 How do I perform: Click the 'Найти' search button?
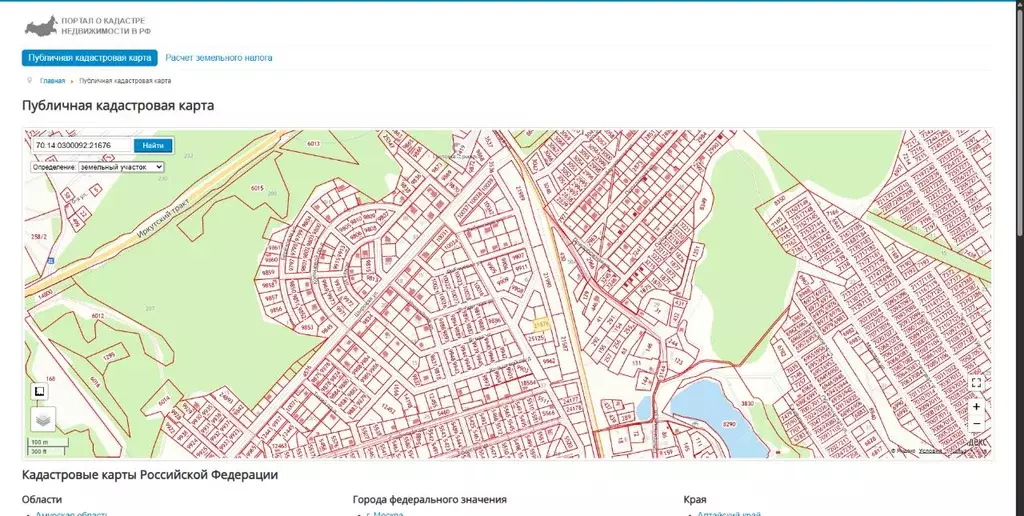pyautogui.click(x=153, y=145)
